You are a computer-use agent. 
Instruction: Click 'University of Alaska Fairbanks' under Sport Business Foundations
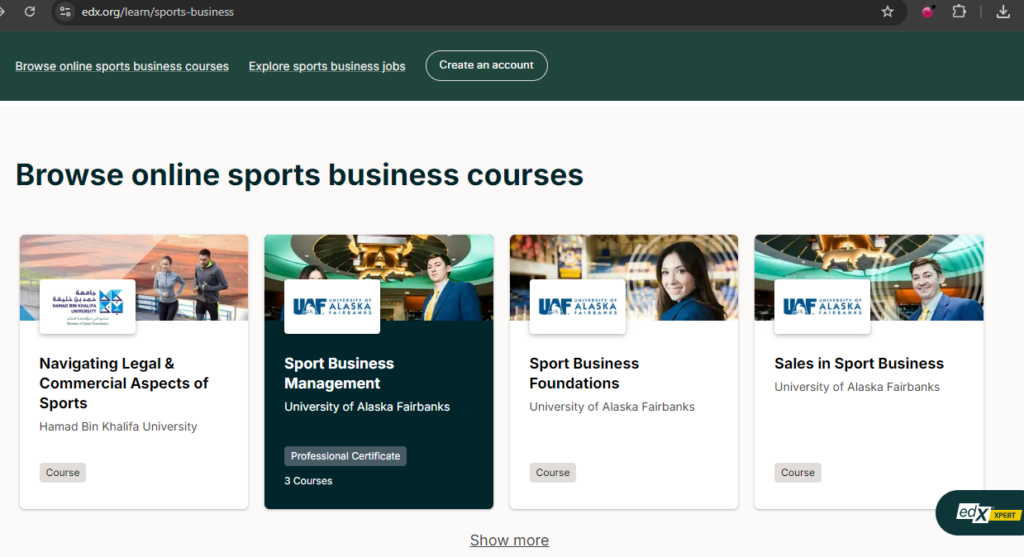pyautogui.click(x=612, y=407)
